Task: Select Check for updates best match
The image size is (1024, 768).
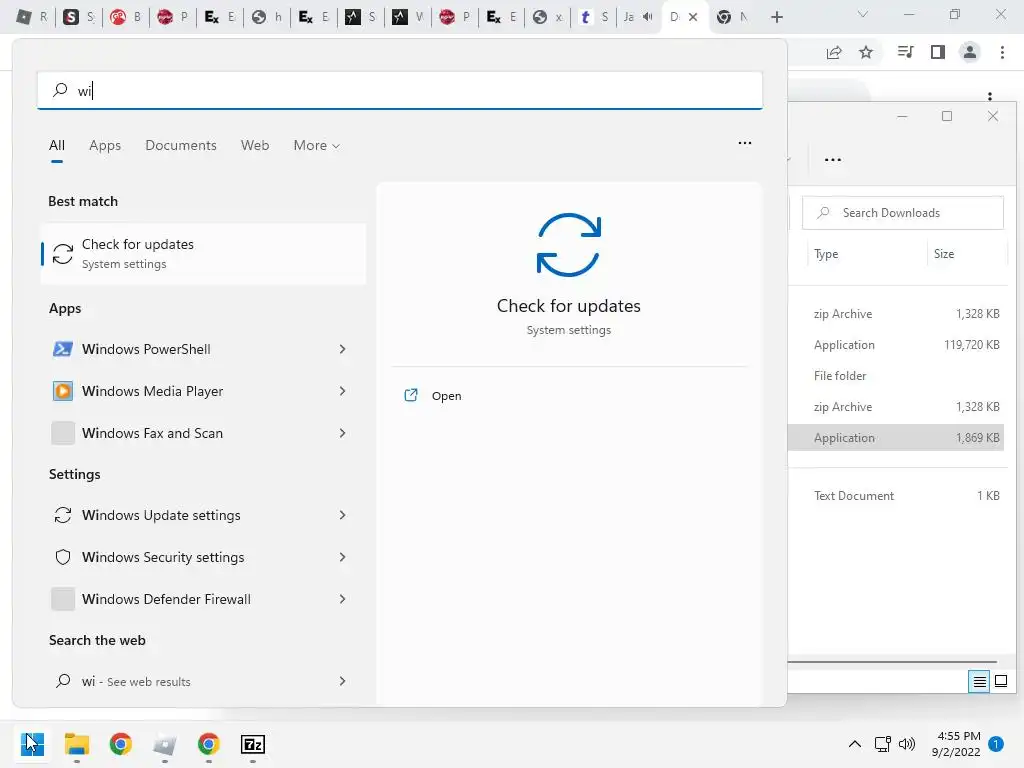Action: pyautogui.click(x=203, y=253)
